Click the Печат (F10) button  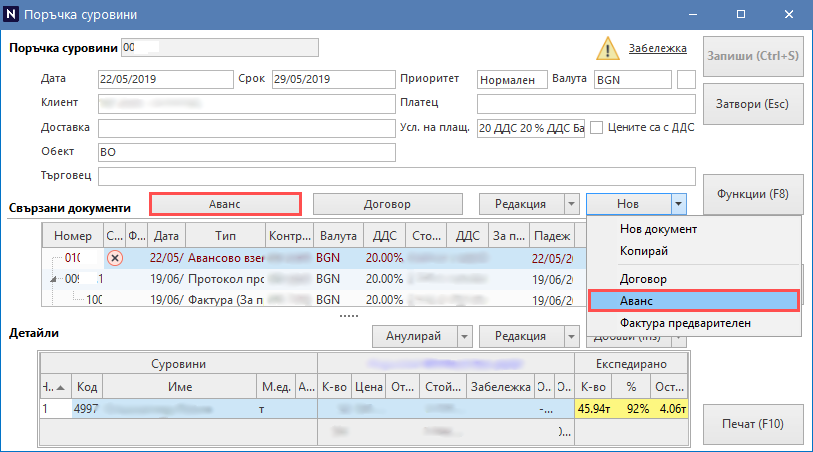tap(753, 424)
